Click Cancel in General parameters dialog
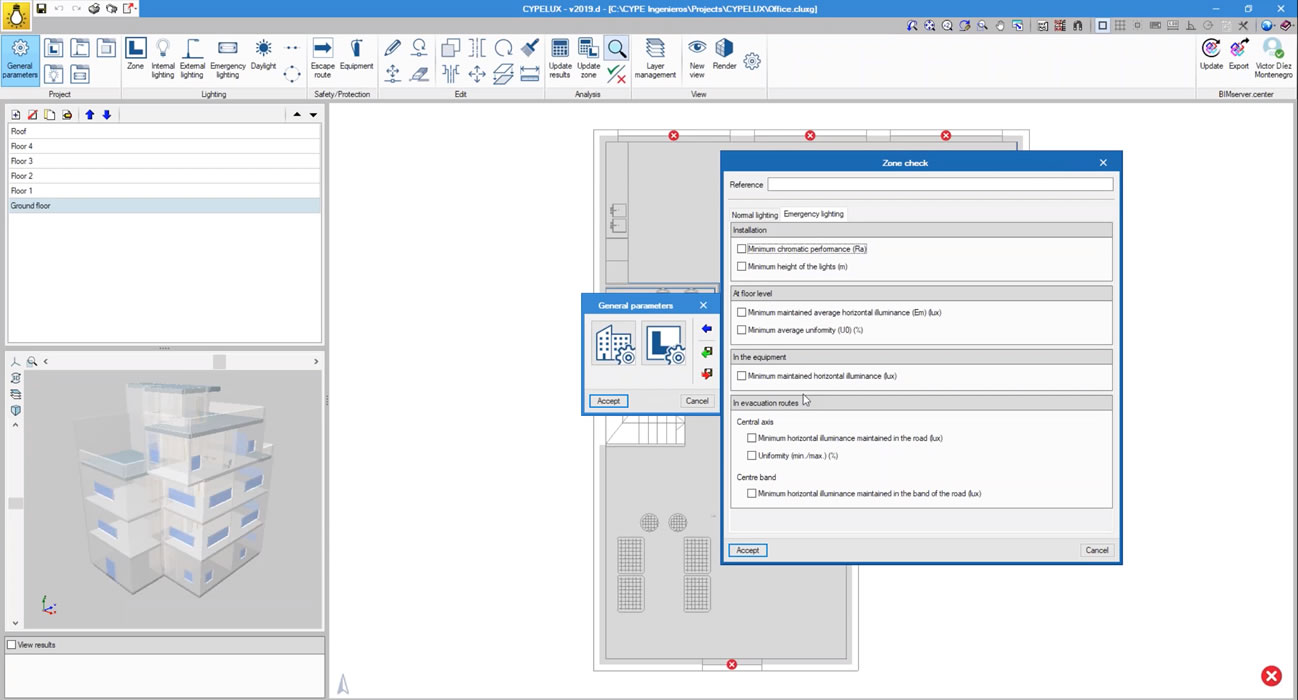This screenshot has width=1298, height=700. tap(697, 401)
